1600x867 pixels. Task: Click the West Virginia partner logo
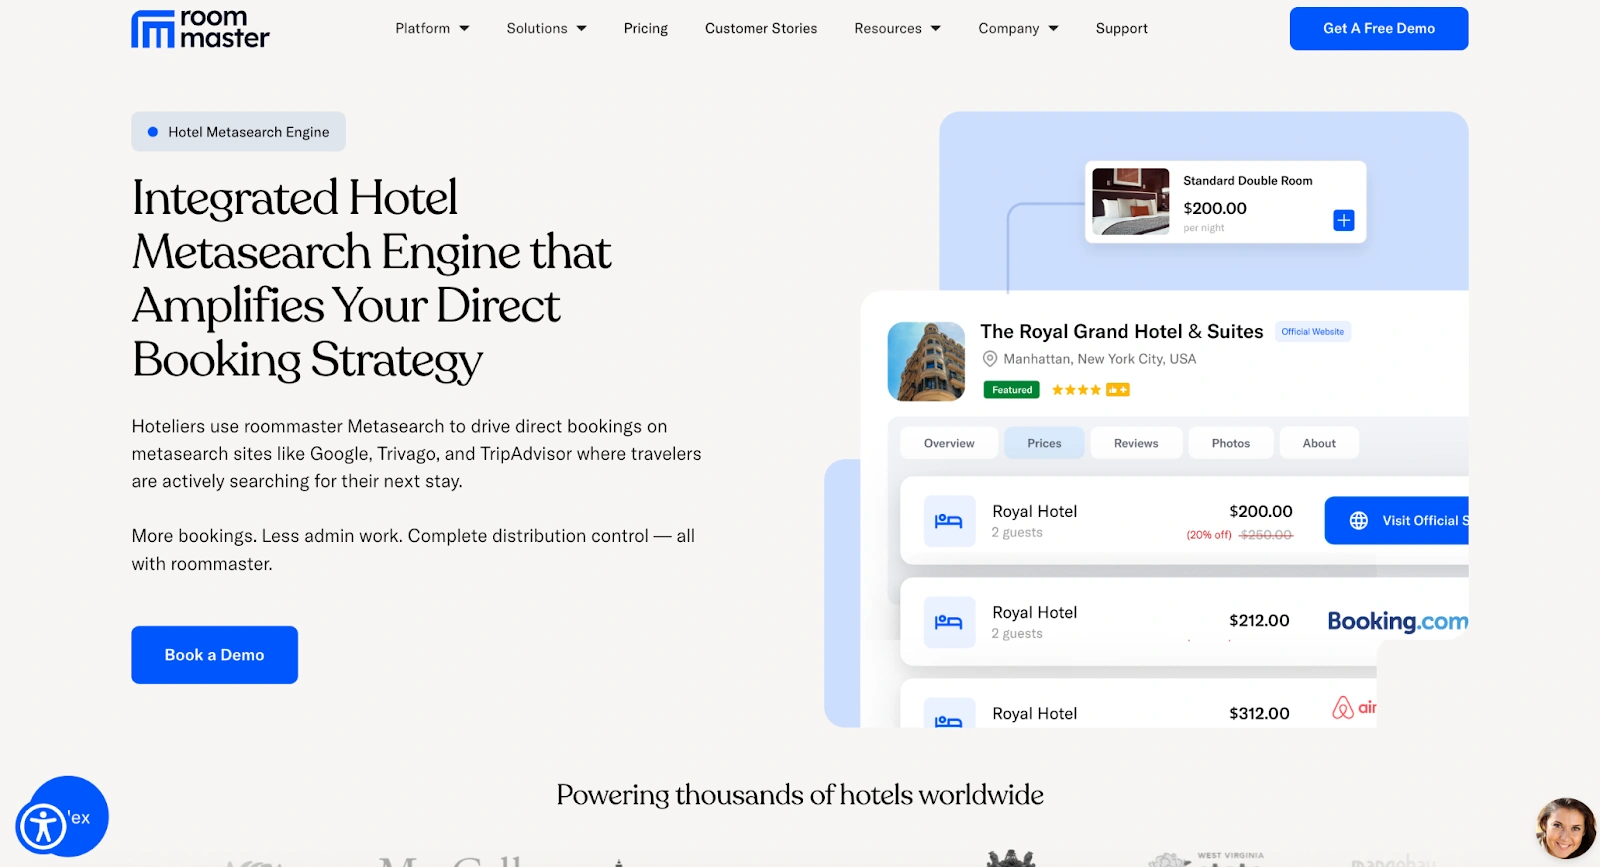click(1207, 858)
